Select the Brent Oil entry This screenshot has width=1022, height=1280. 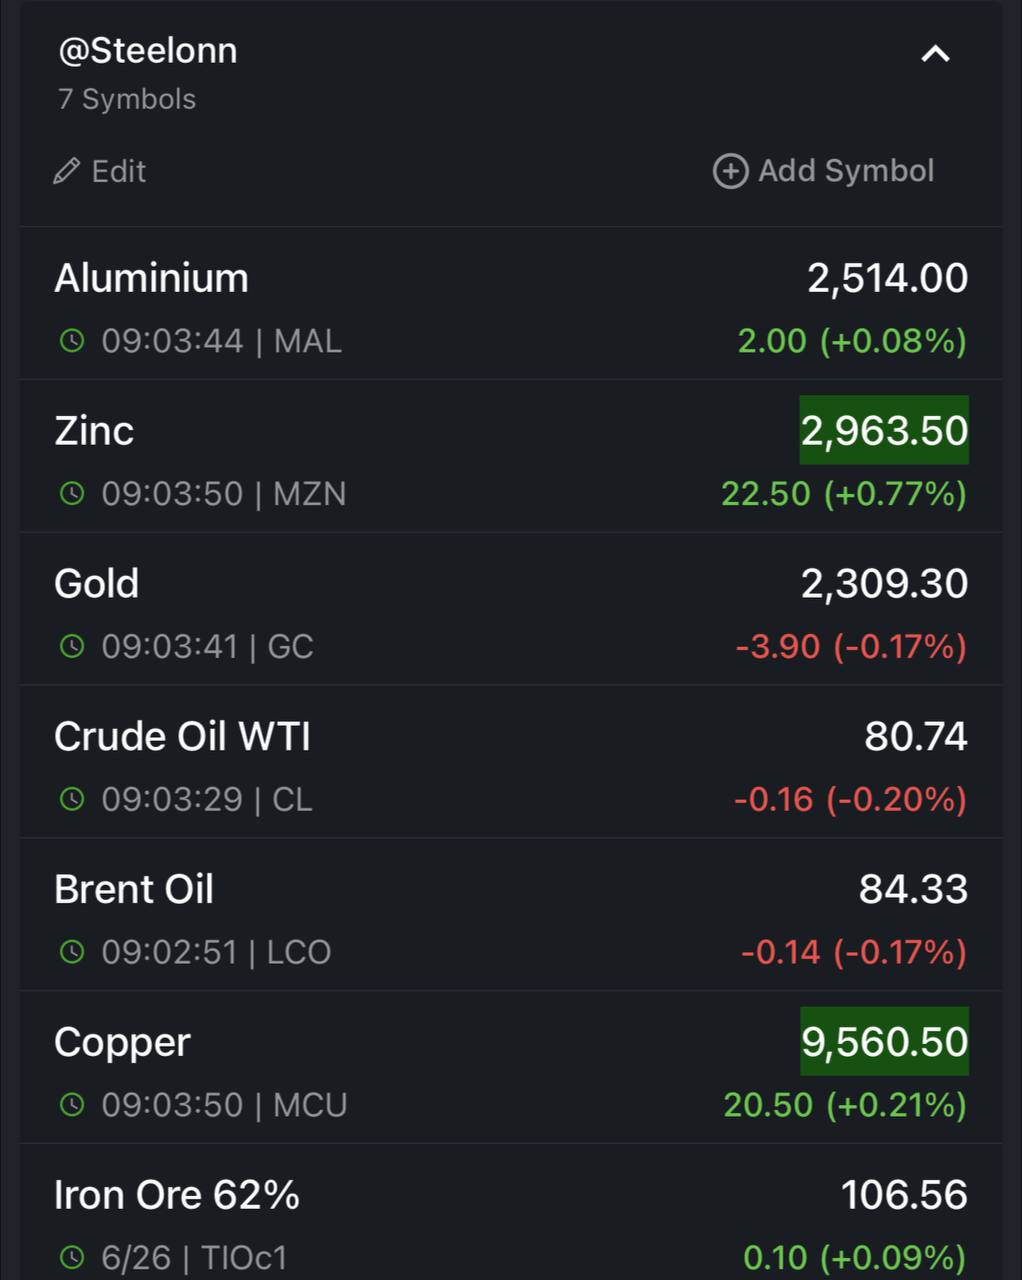click(511, 916)
